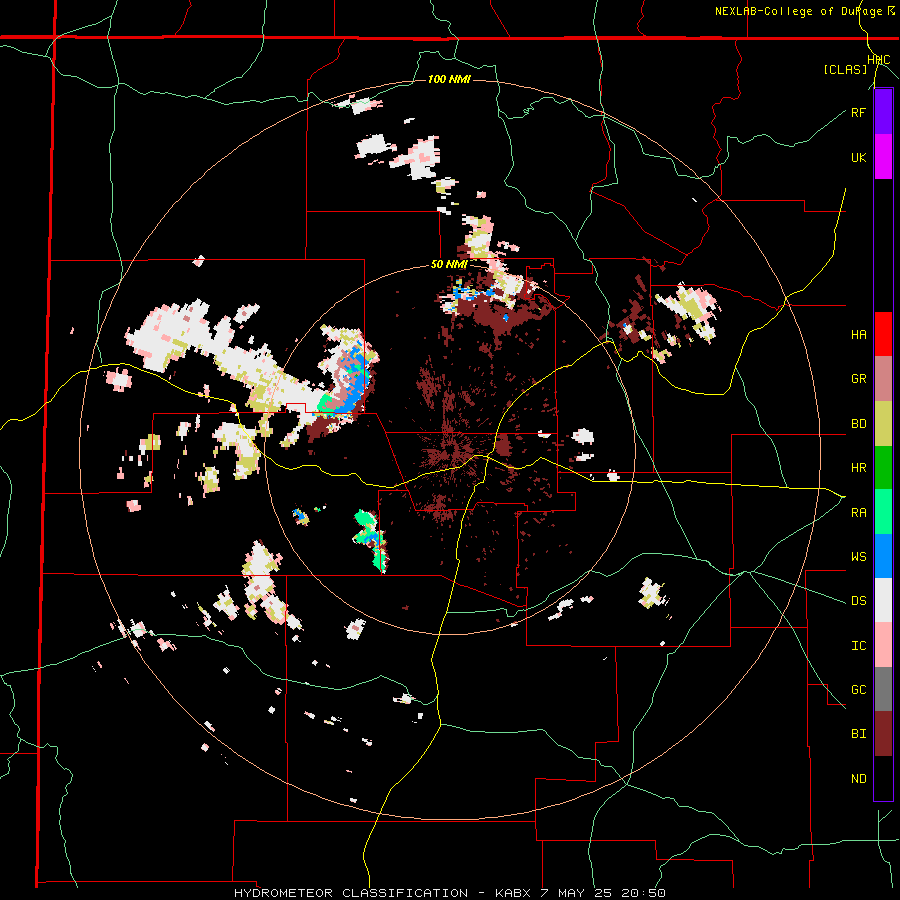Click the '[CLAS]' legend heading
The height and width of the screenshot is (900, 900).
point(845,69)
